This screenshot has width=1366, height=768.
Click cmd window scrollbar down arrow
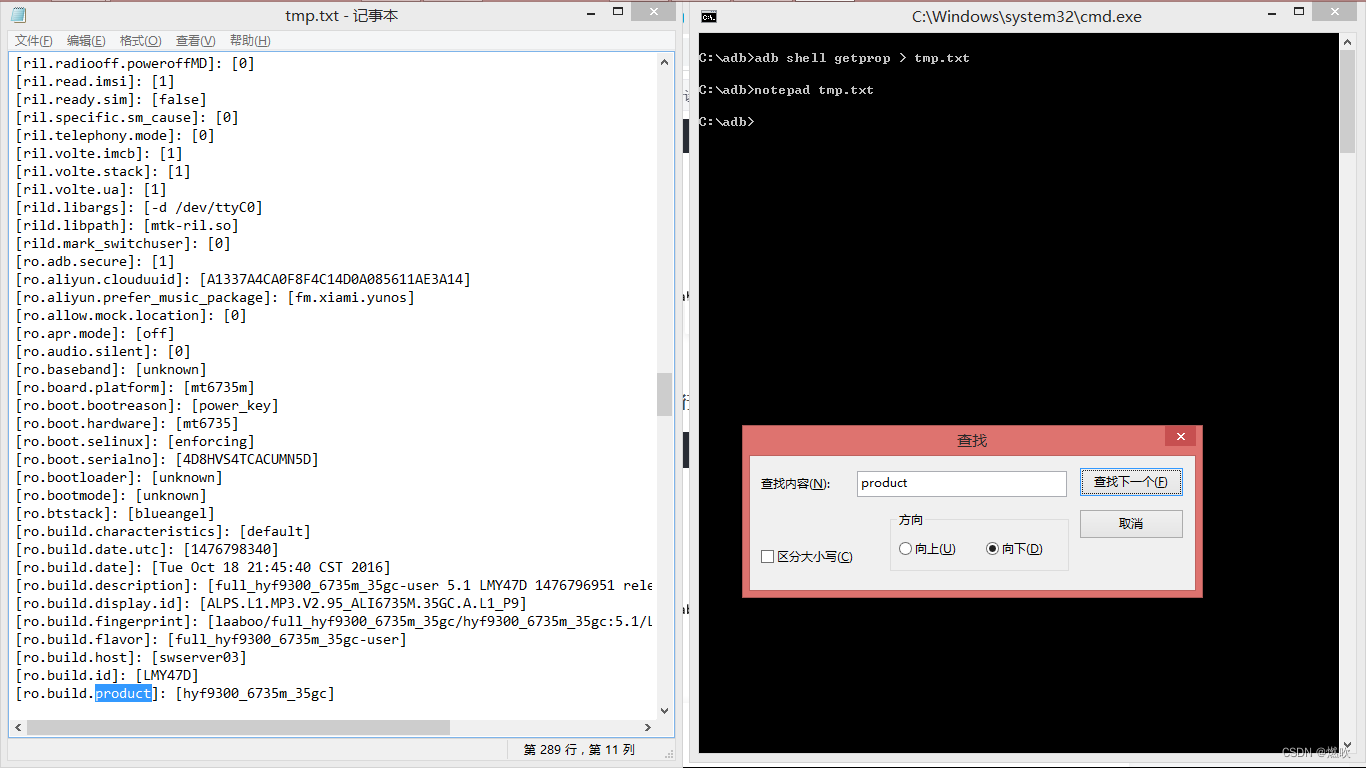click(1347, 744)
